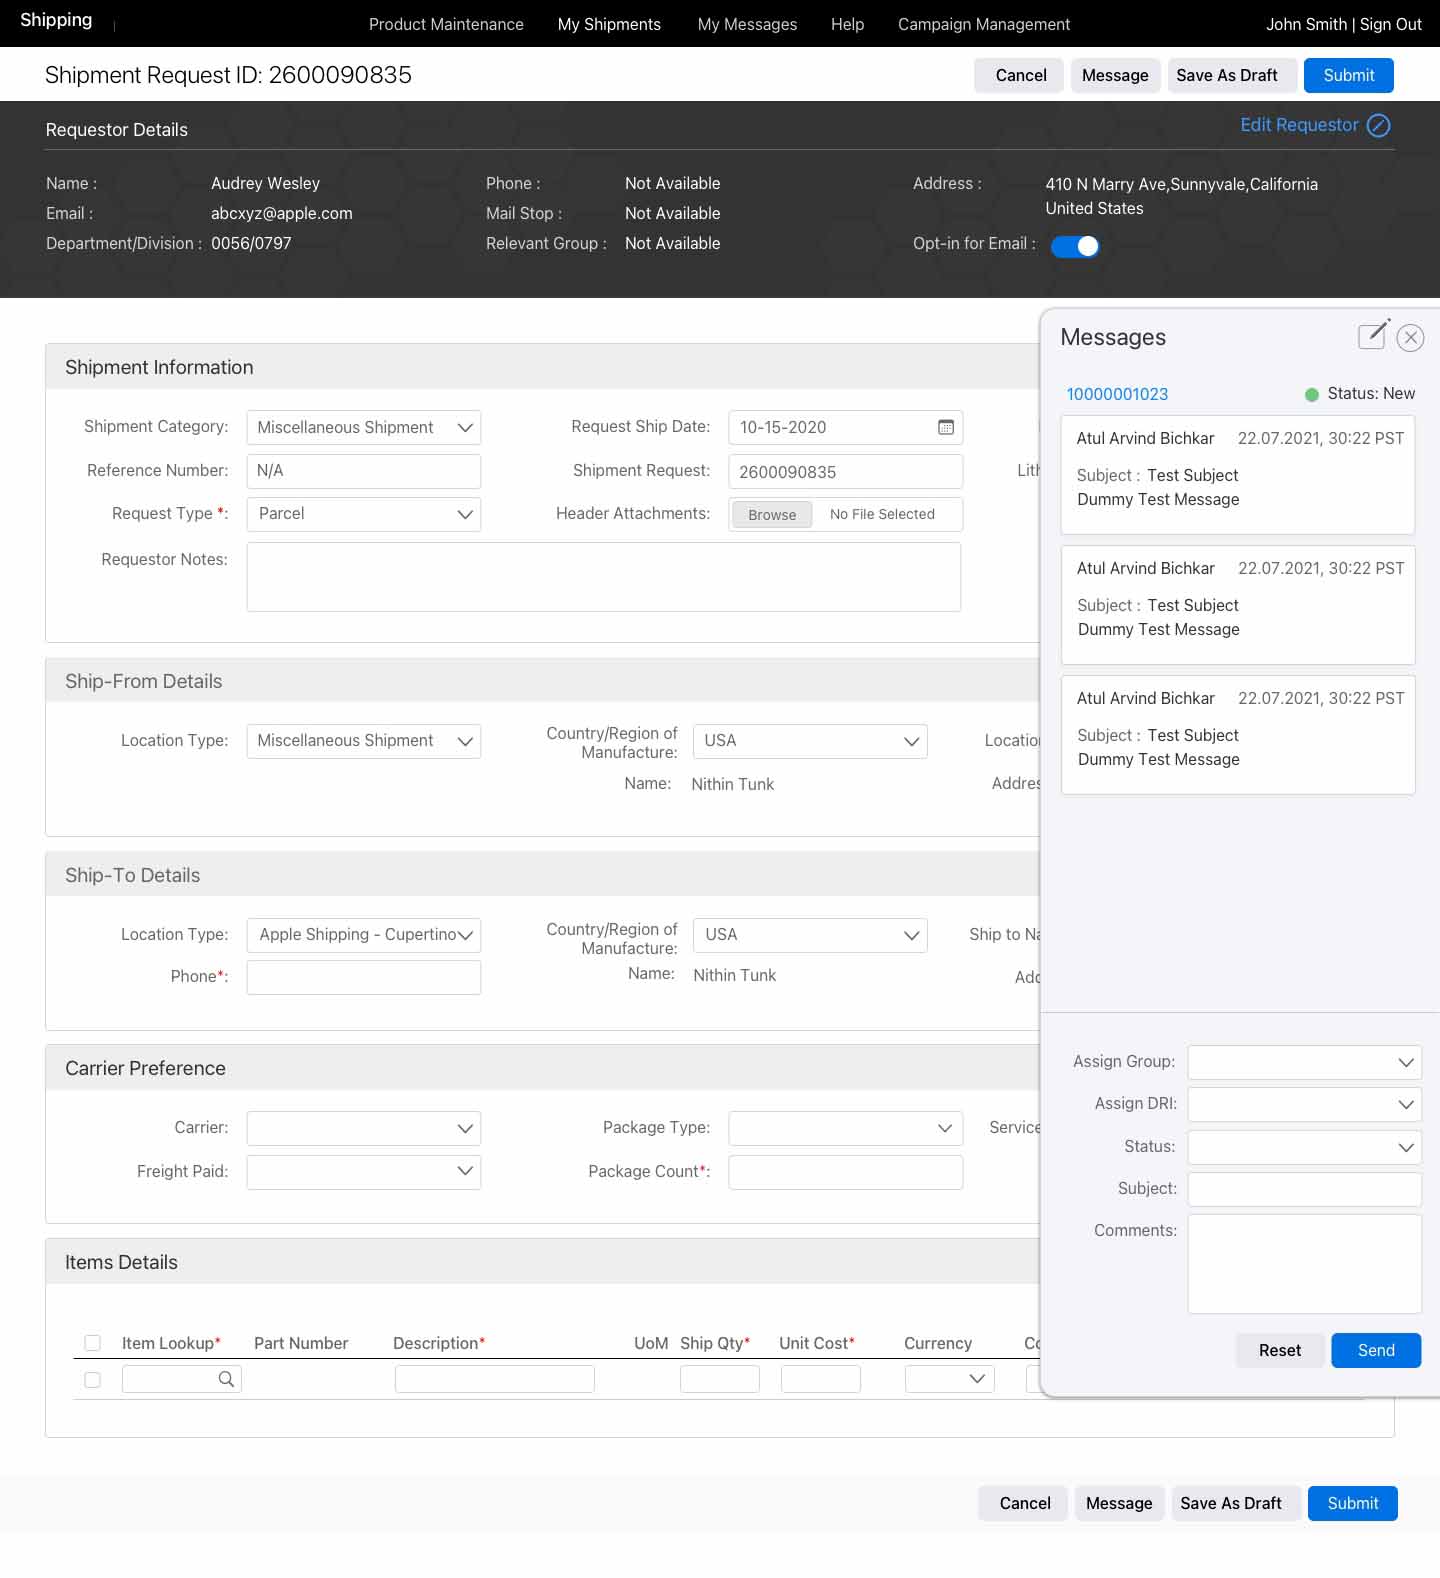Viewport: 1440px width, 1578px height.
Task: Open the Currency dropdown in Items Details
Action: (x=949, y=1379)
